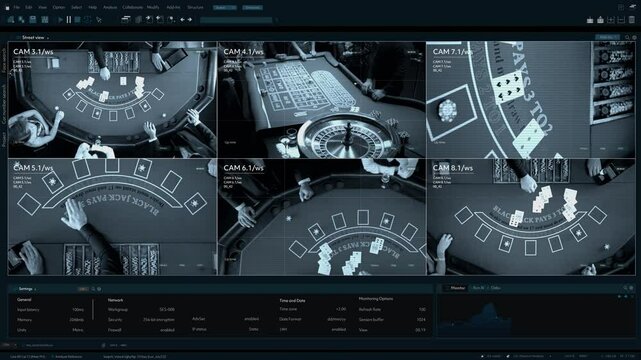Click the search icon in Settings panel header

(x=93, y=289)
